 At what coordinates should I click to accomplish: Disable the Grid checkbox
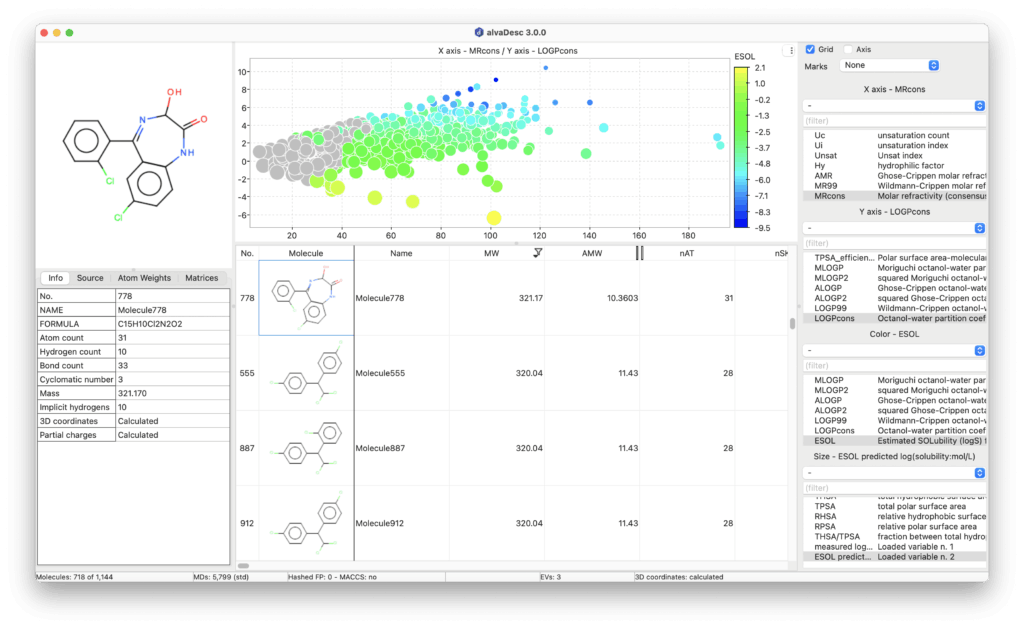pos(811,49)
